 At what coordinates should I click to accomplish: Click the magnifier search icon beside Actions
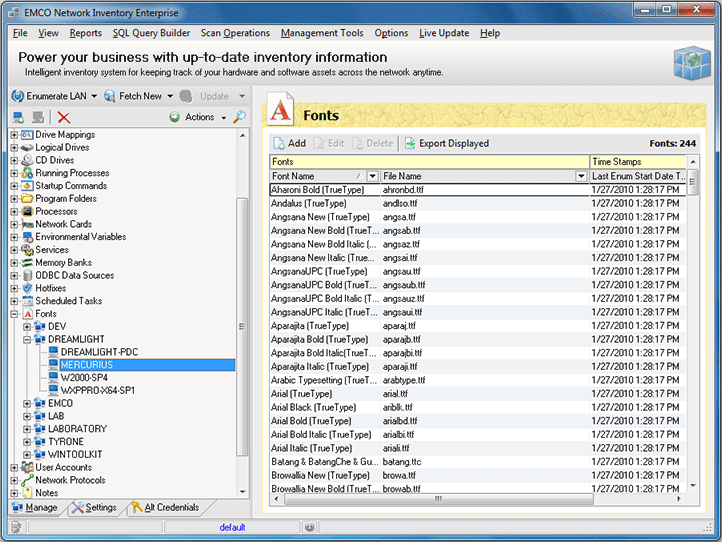239,117
